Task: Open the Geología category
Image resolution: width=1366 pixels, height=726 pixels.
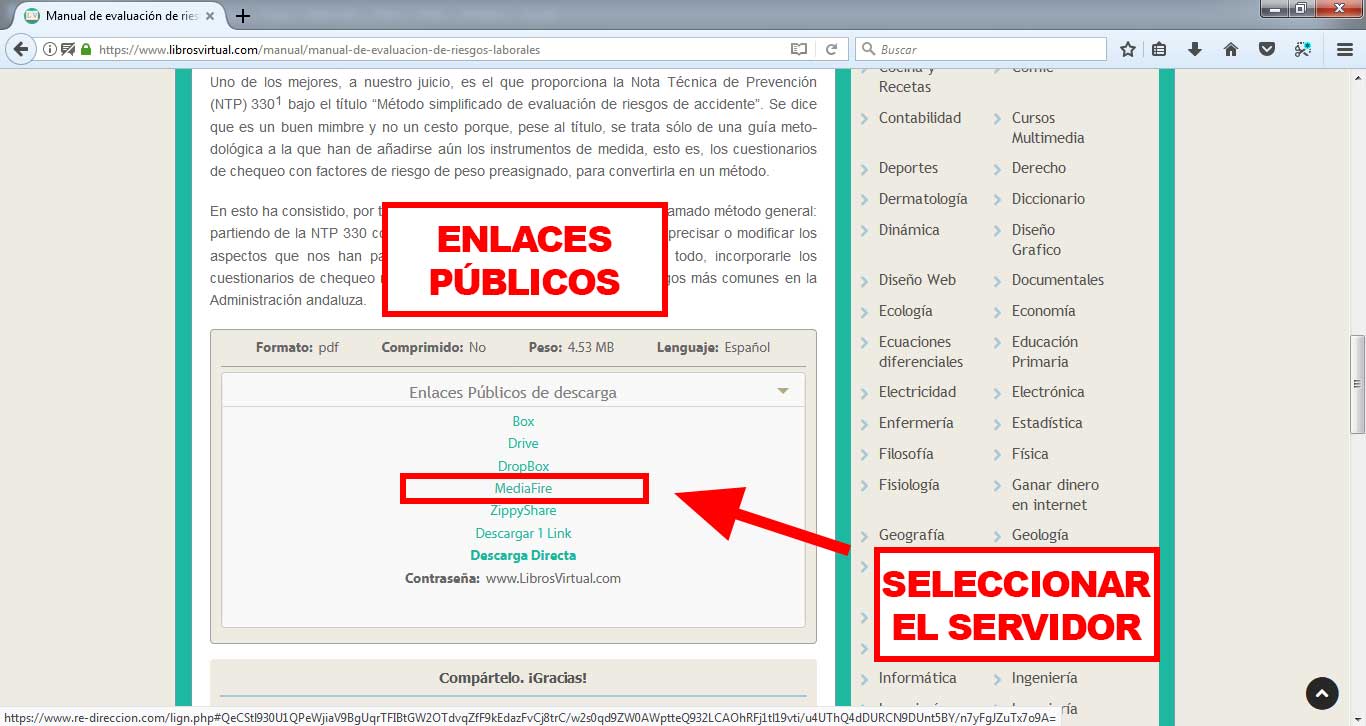Action: [x=1039, y=534]
